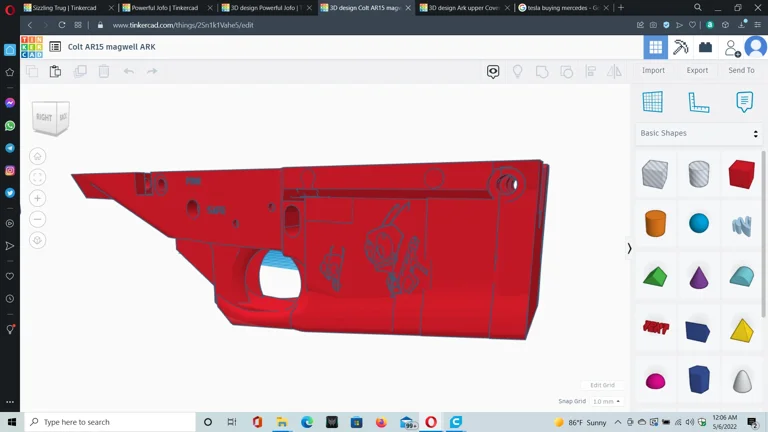Click the Export button
The height and width of the screenshot is (432, 768).
[697, 70]
